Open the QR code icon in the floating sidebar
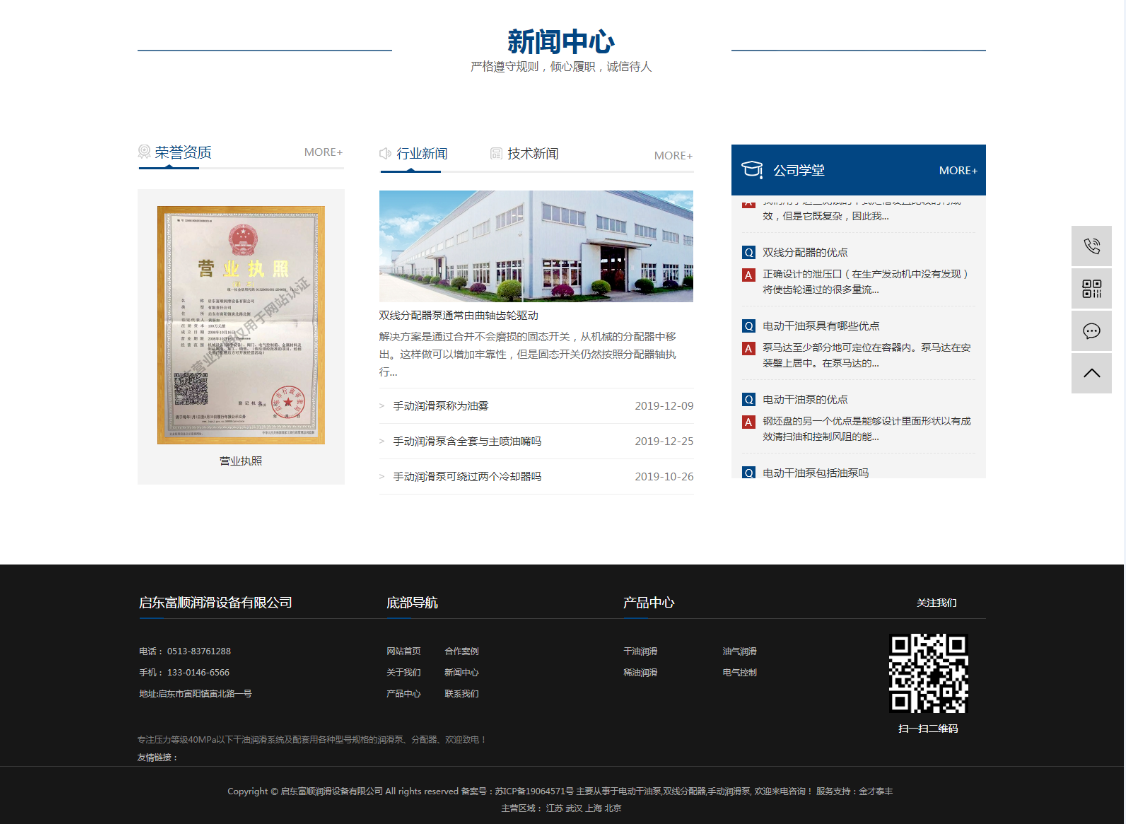1126x824 pixels. [x=1091, y=289]
